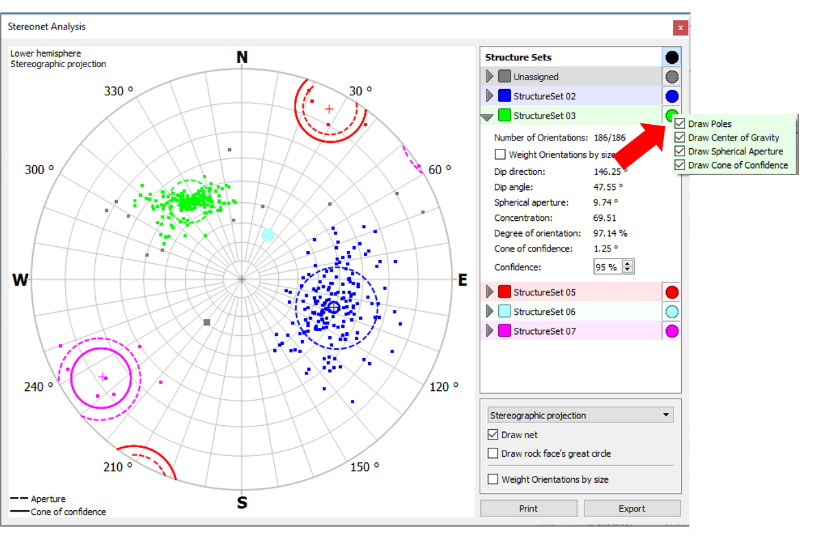Uncheck Draw Center of Gravity option
814x539 pixels.
[x=680, y=138]
